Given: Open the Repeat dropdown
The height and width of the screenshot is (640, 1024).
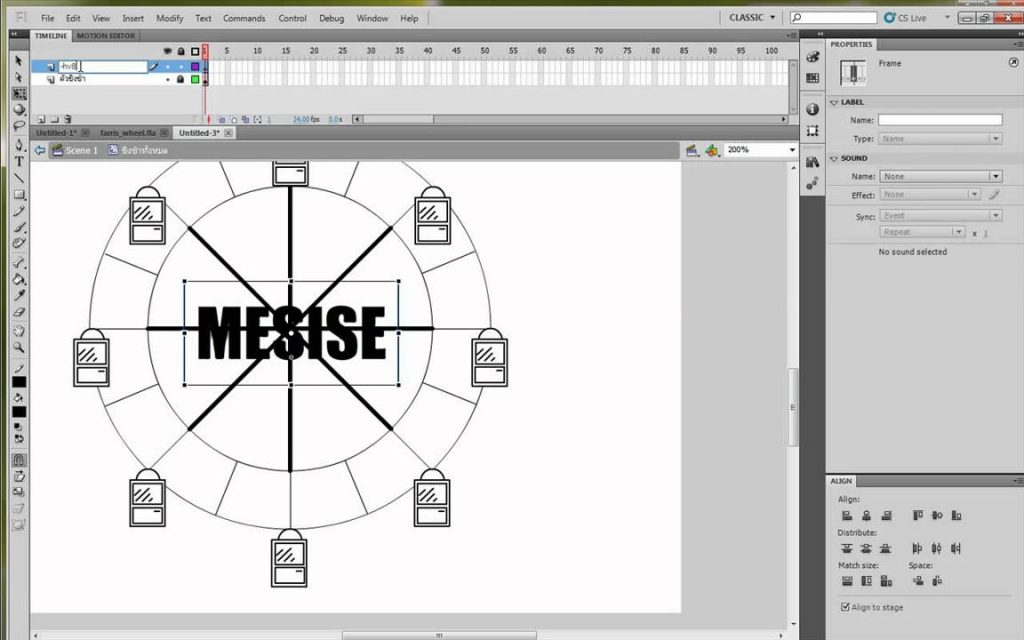Looking at the screenshot, I should 922,232.
